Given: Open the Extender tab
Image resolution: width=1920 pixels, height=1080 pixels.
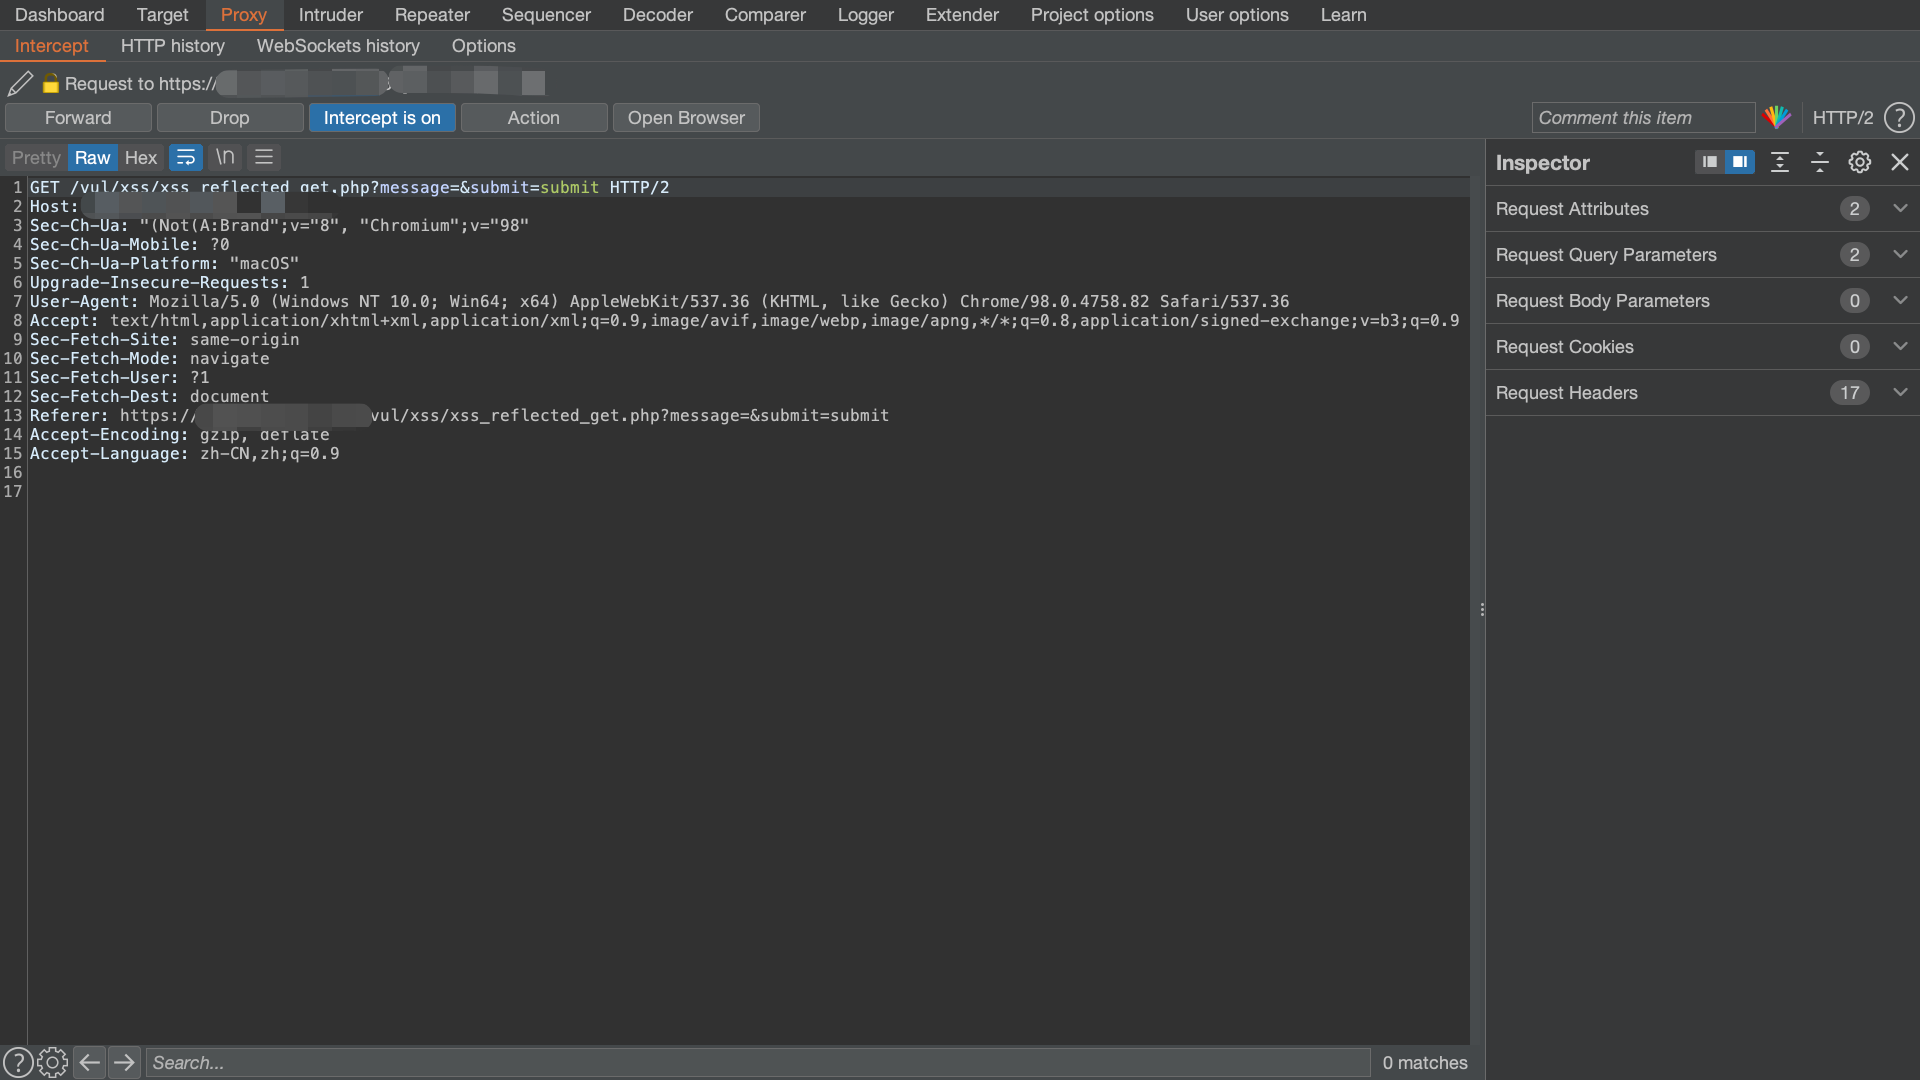Looking at the screenshot, I should (x=962, y=15).
